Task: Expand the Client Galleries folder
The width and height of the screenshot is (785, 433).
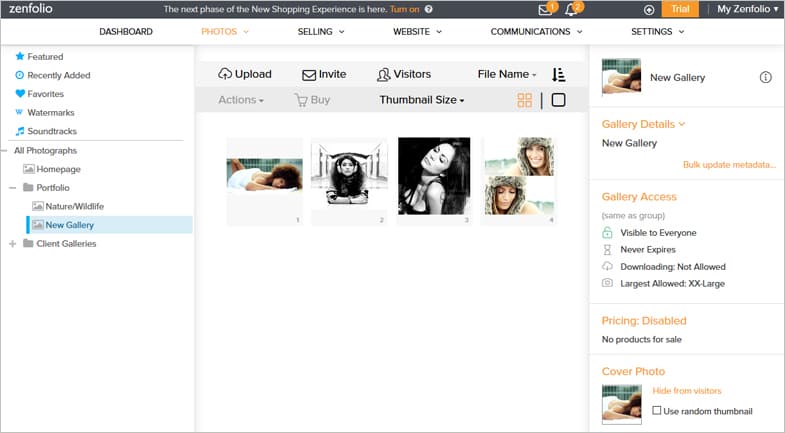Action: 13,244
